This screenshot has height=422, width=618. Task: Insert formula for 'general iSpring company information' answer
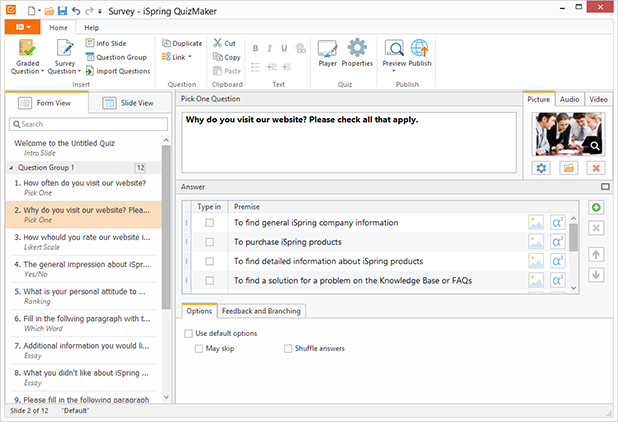(x=557, y=222)
